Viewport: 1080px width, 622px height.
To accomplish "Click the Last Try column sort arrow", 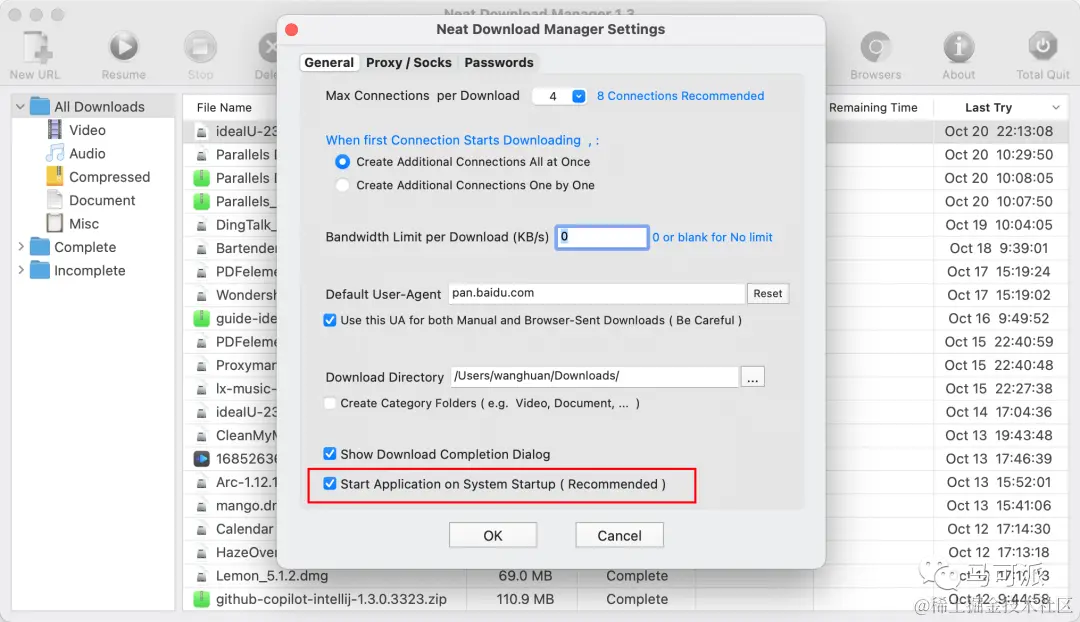I will [x=1055, y=107].
